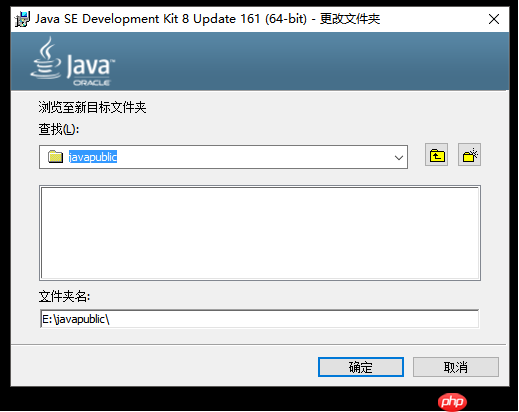Go up one folder level

tap(436, 155)
